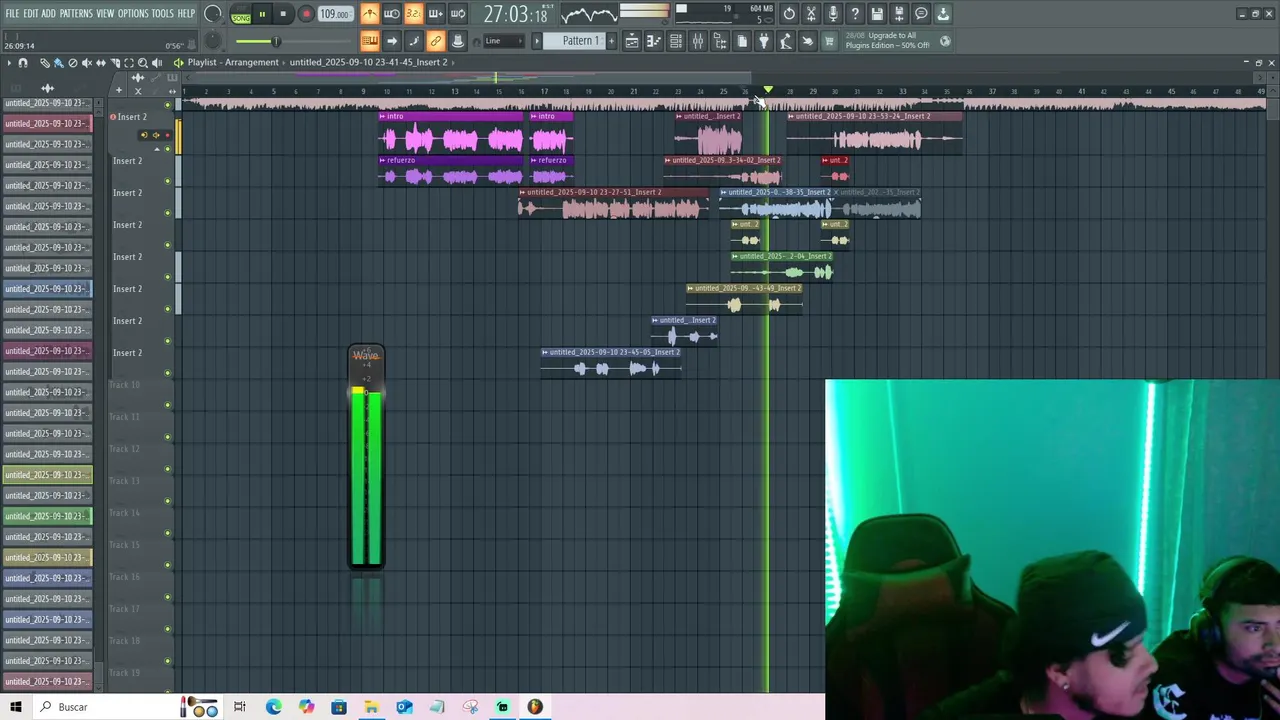Select the playlist Zoom tool
1280x720 pixels.
tap(142, 62)
